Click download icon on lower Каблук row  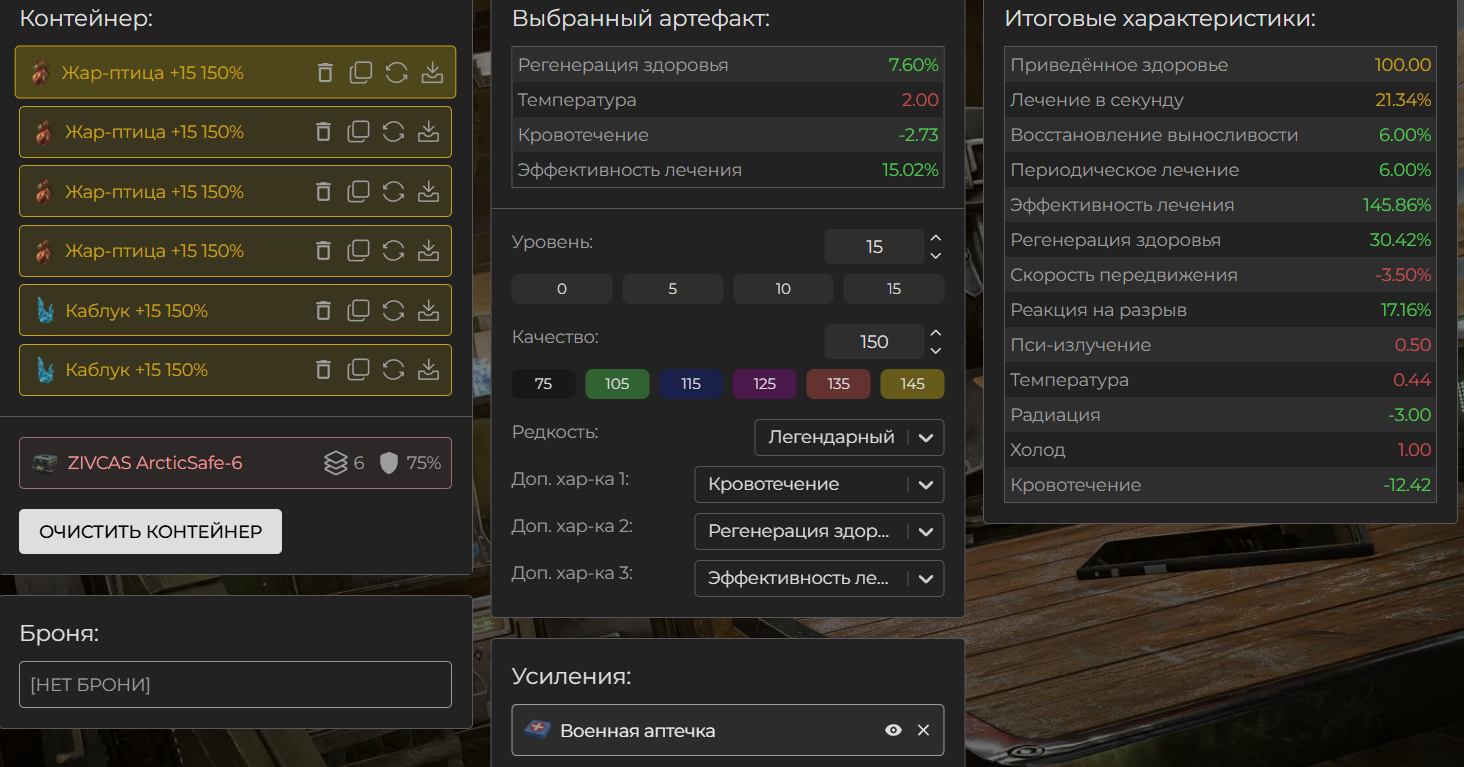click(428, 369)
